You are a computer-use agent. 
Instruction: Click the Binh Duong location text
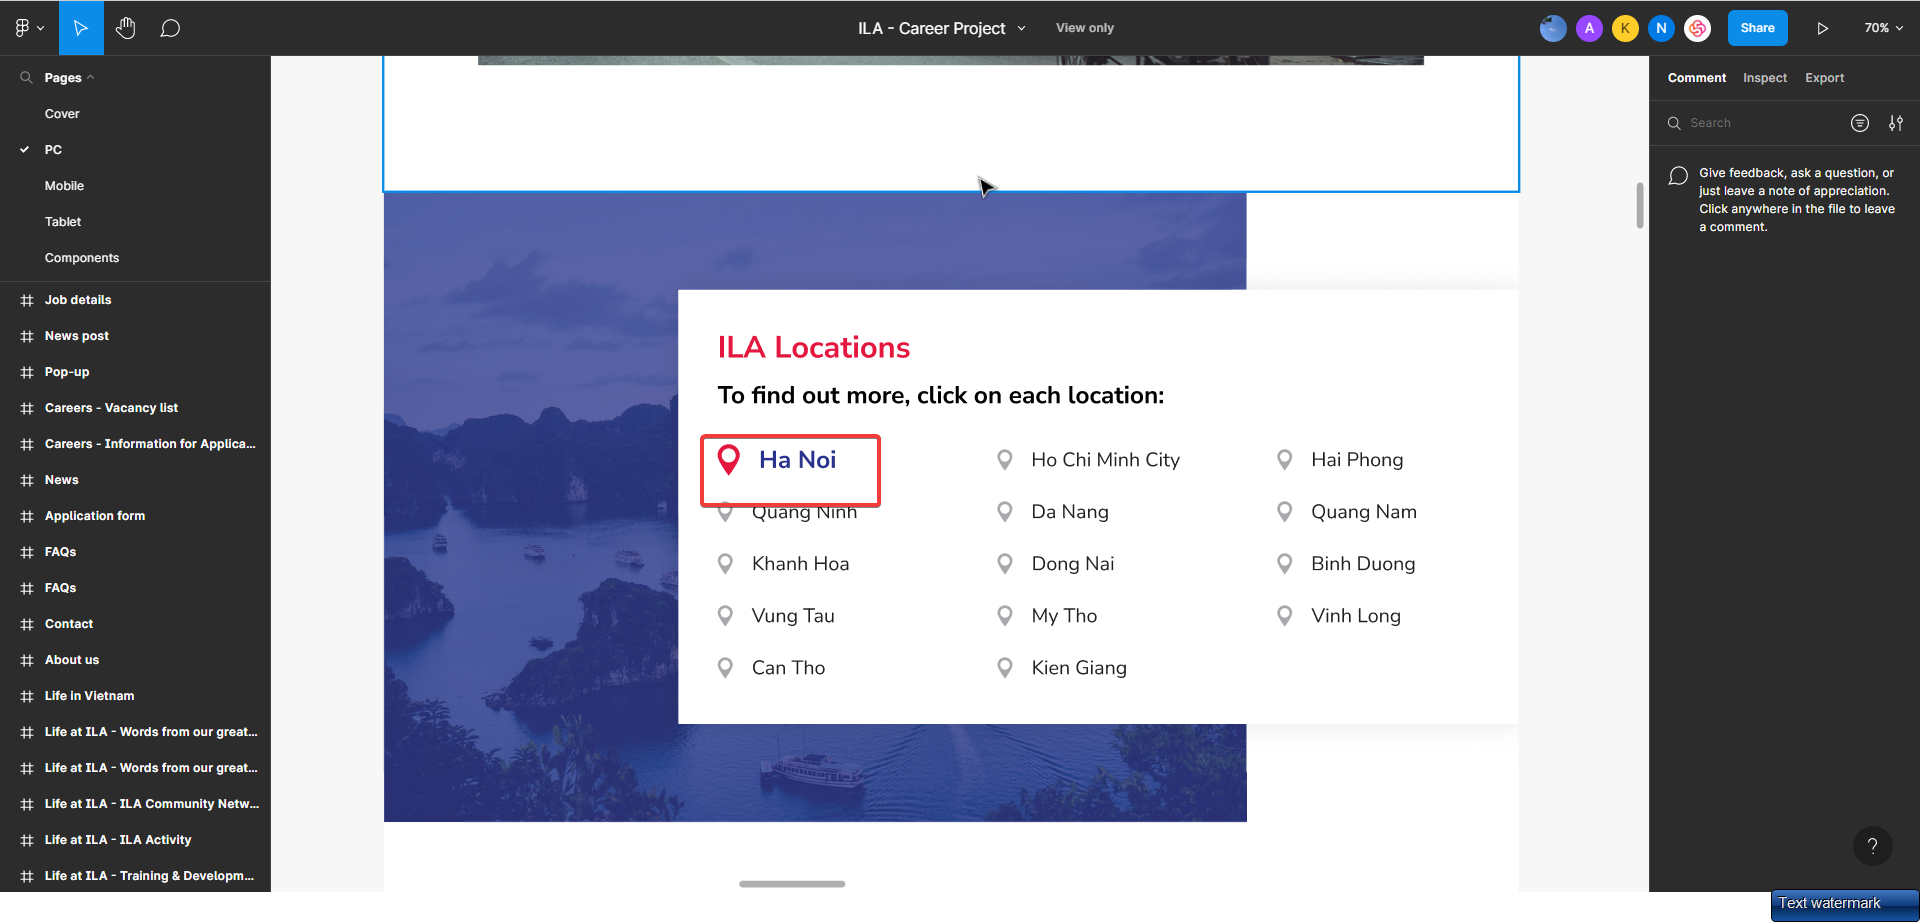(x=1363, y=564)
